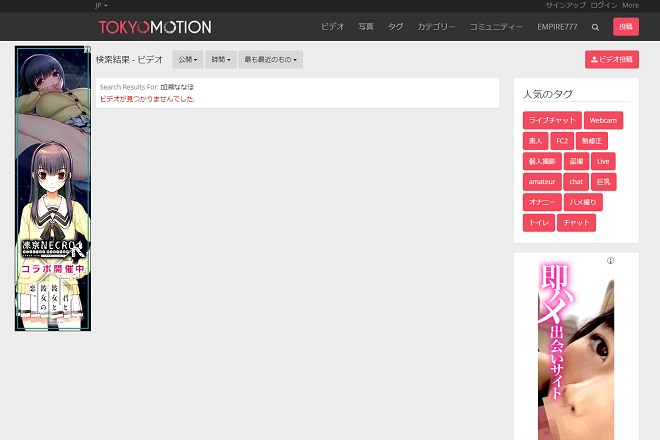Navigate to コミュニティー in navbar
660x440 pixels.
pos(497,27)
